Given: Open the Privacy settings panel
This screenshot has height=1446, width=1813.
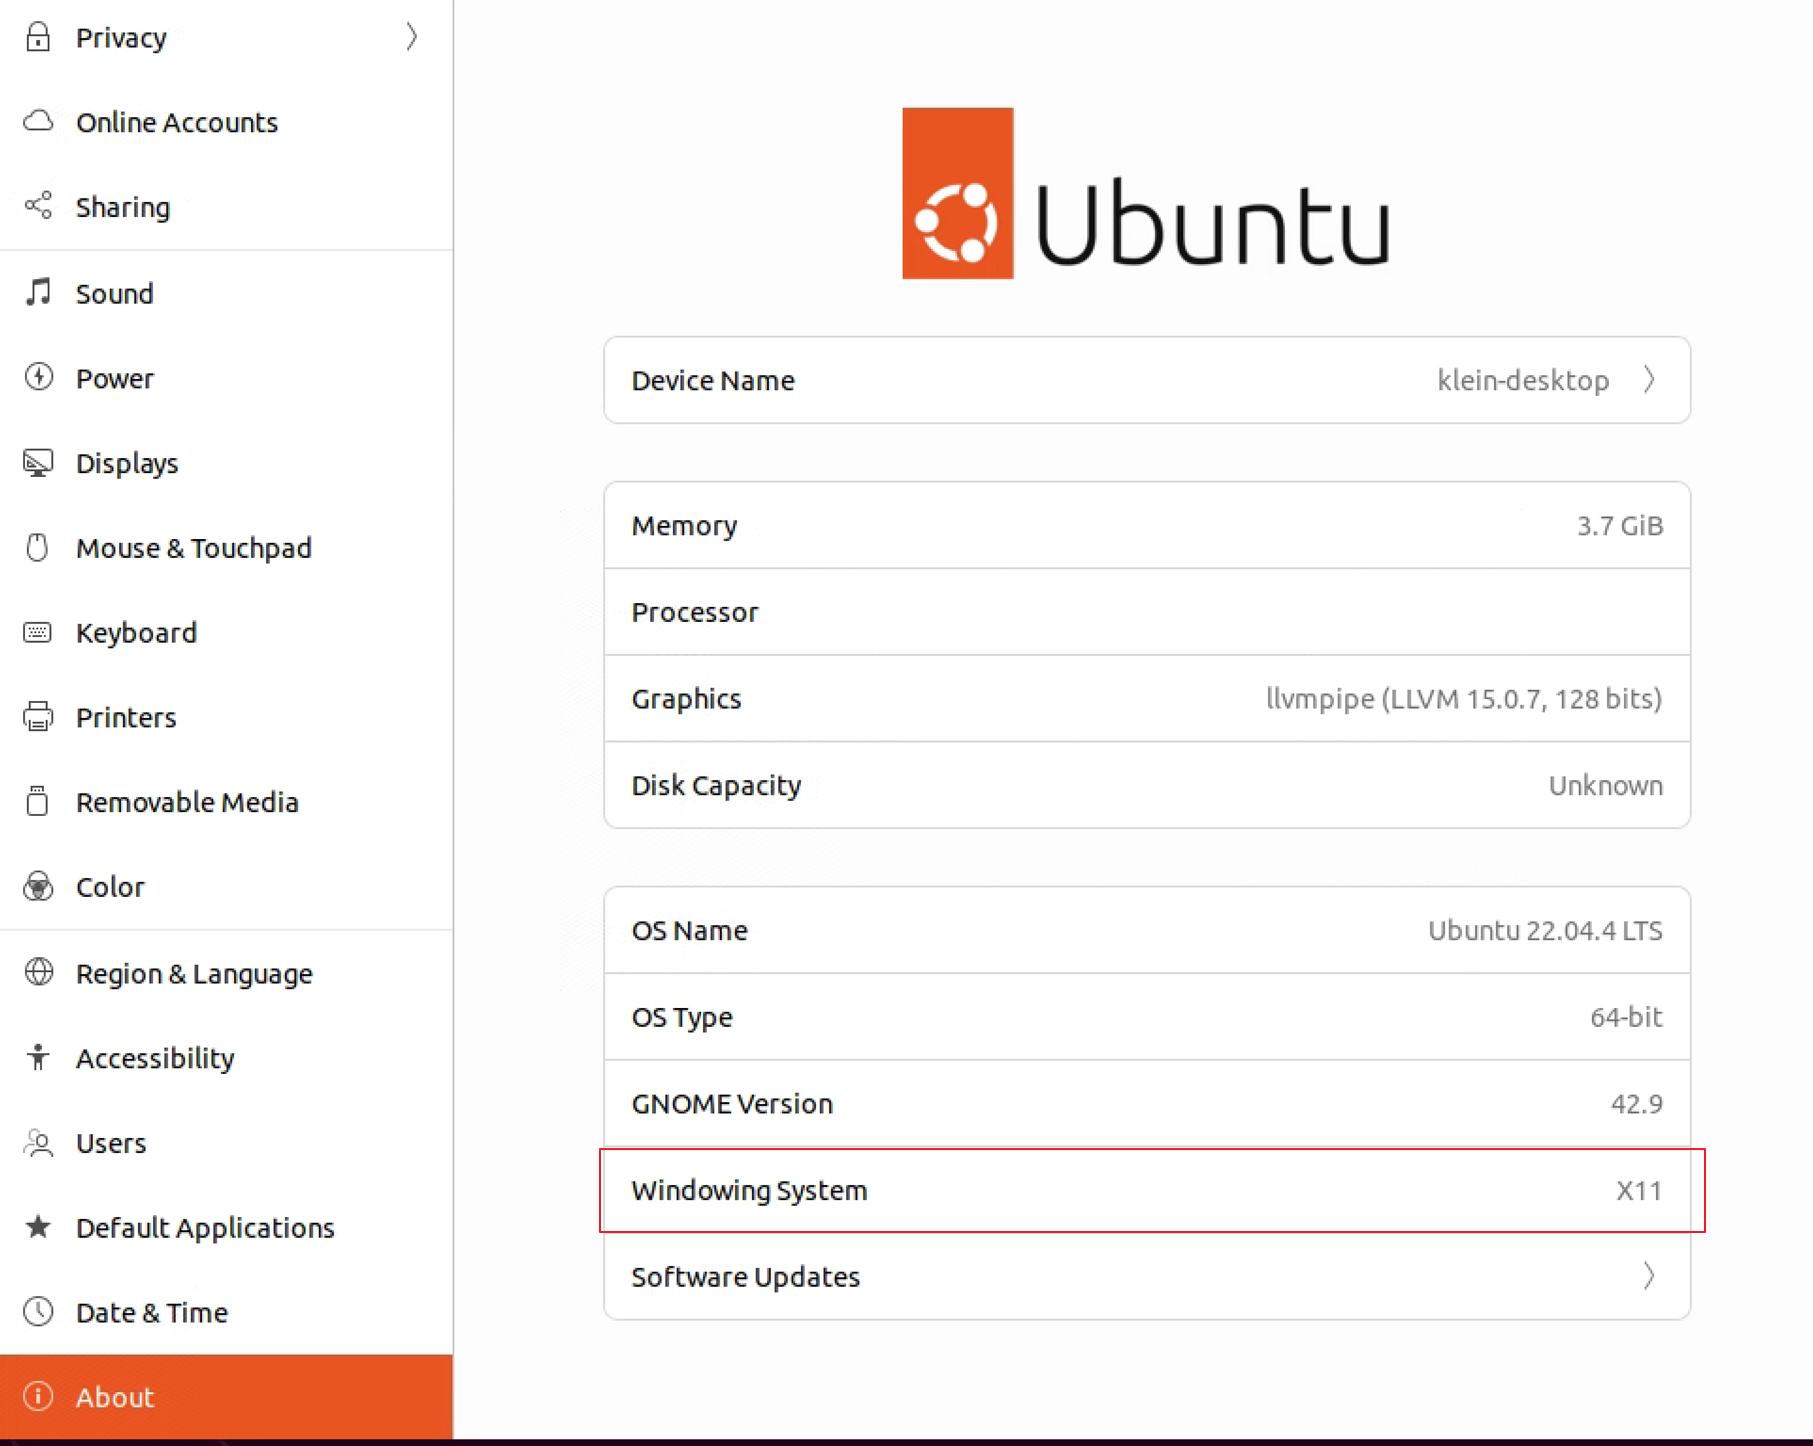Looking at the screenshot, I should [226, 37].
